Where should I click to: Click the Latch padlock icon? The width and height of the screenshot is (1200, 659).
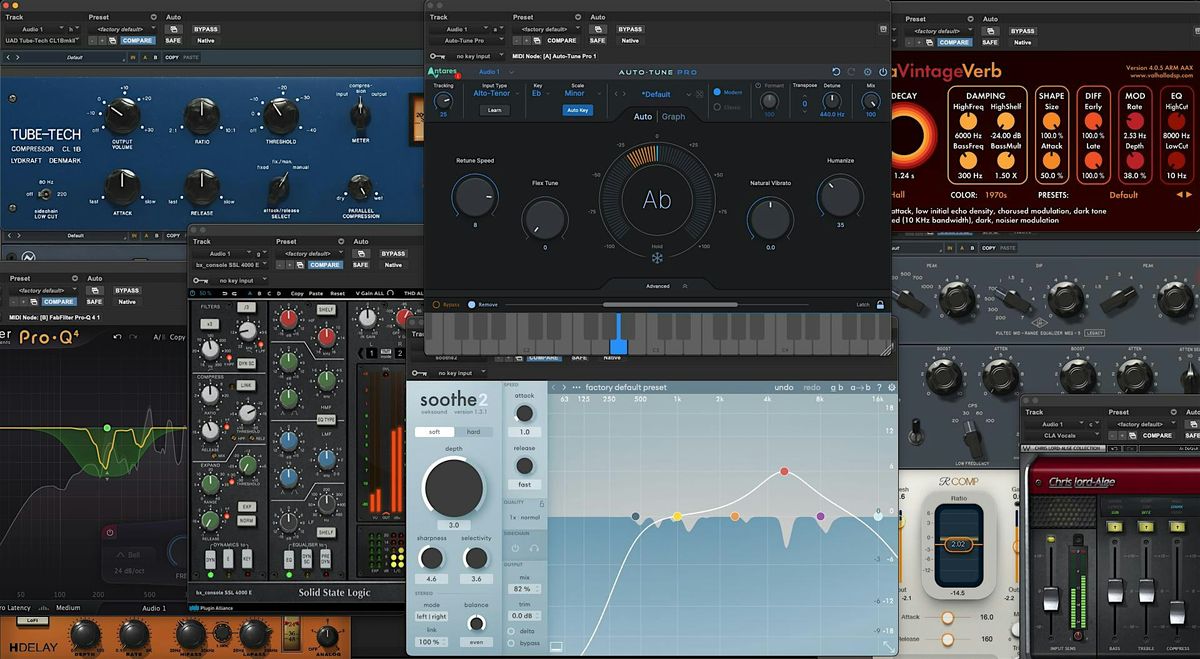(x=880, y=304)
